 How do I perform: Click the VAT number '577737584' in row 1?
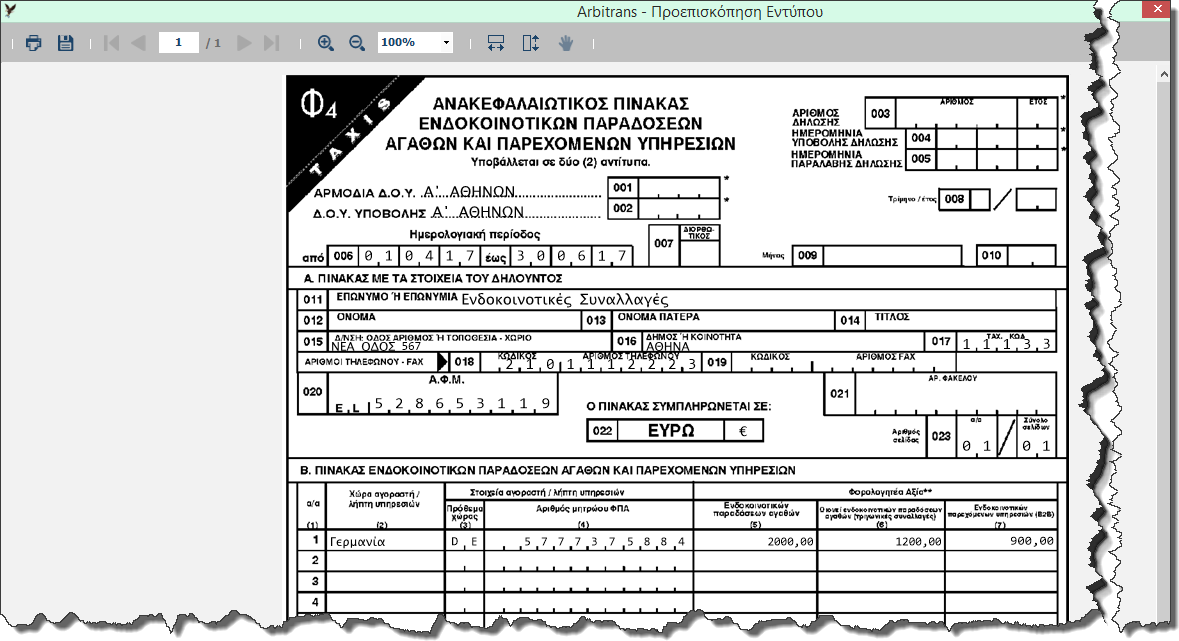[x=604, y=541]
